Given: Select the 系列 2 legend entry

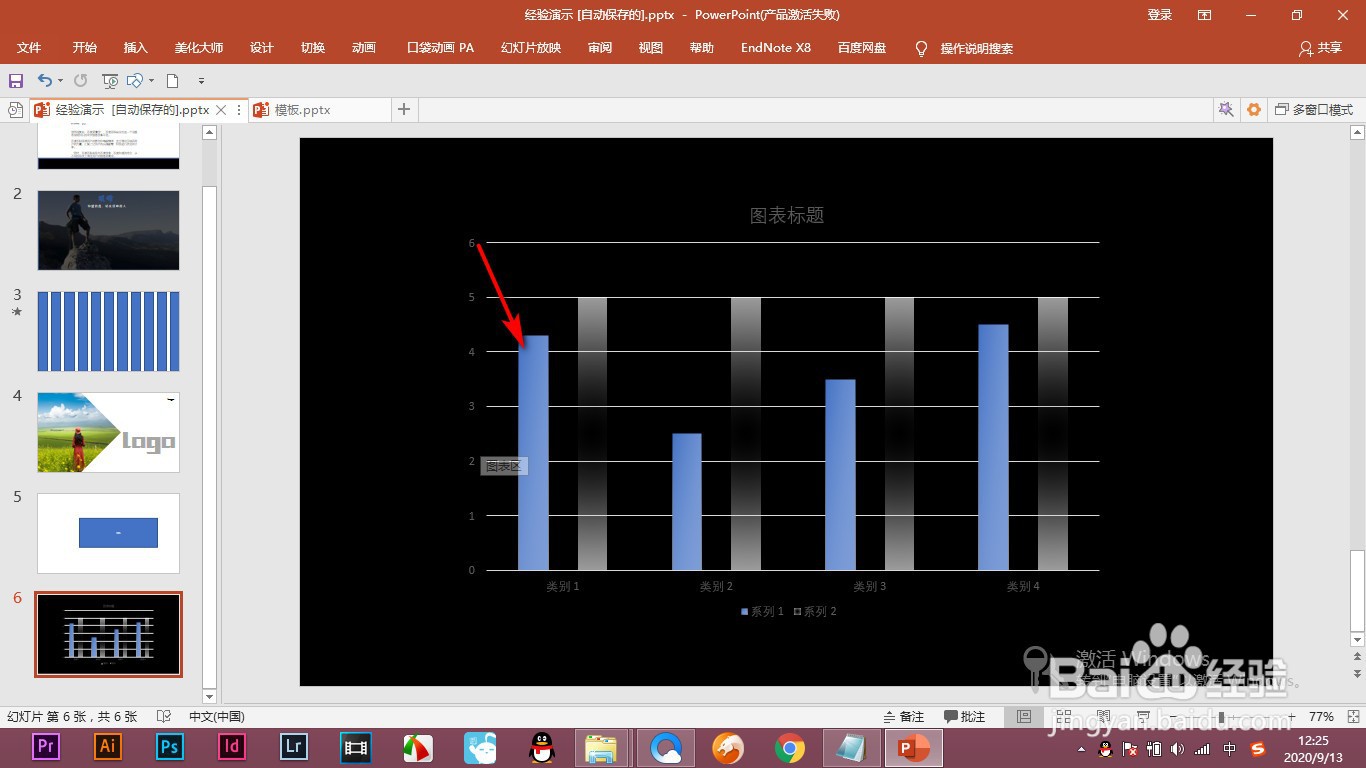Looking at the screenshot, I should click(815, 611).
